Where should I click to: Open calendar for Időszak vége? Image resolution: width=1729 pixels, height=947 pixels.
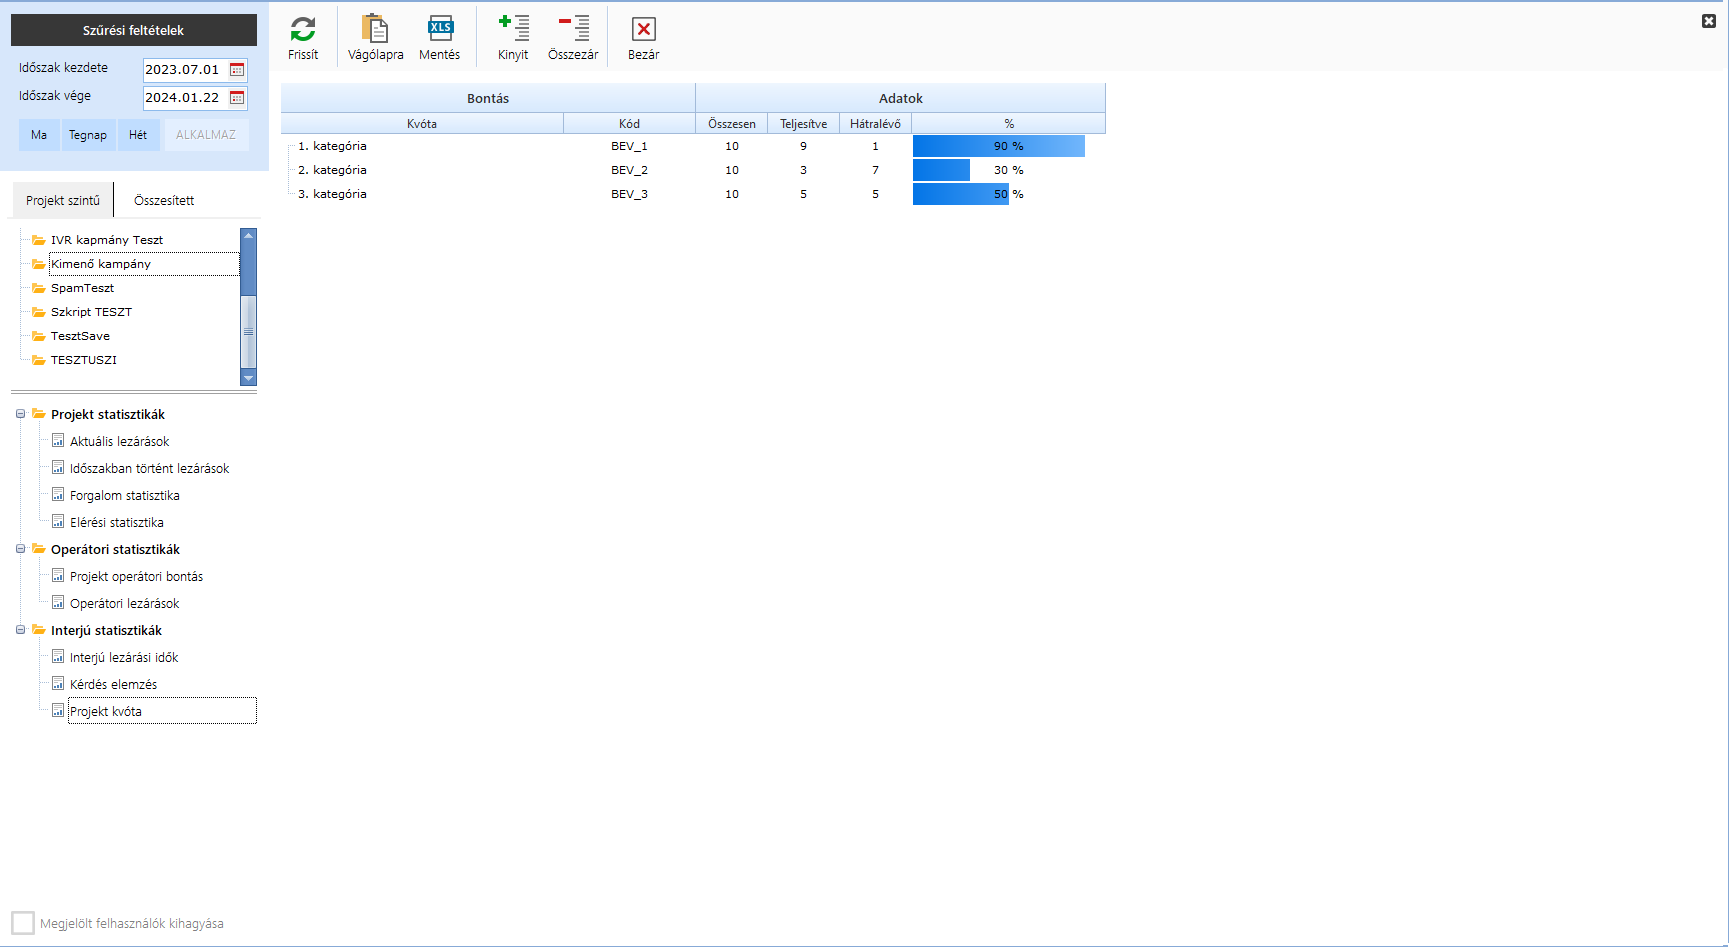coord(237,98)
